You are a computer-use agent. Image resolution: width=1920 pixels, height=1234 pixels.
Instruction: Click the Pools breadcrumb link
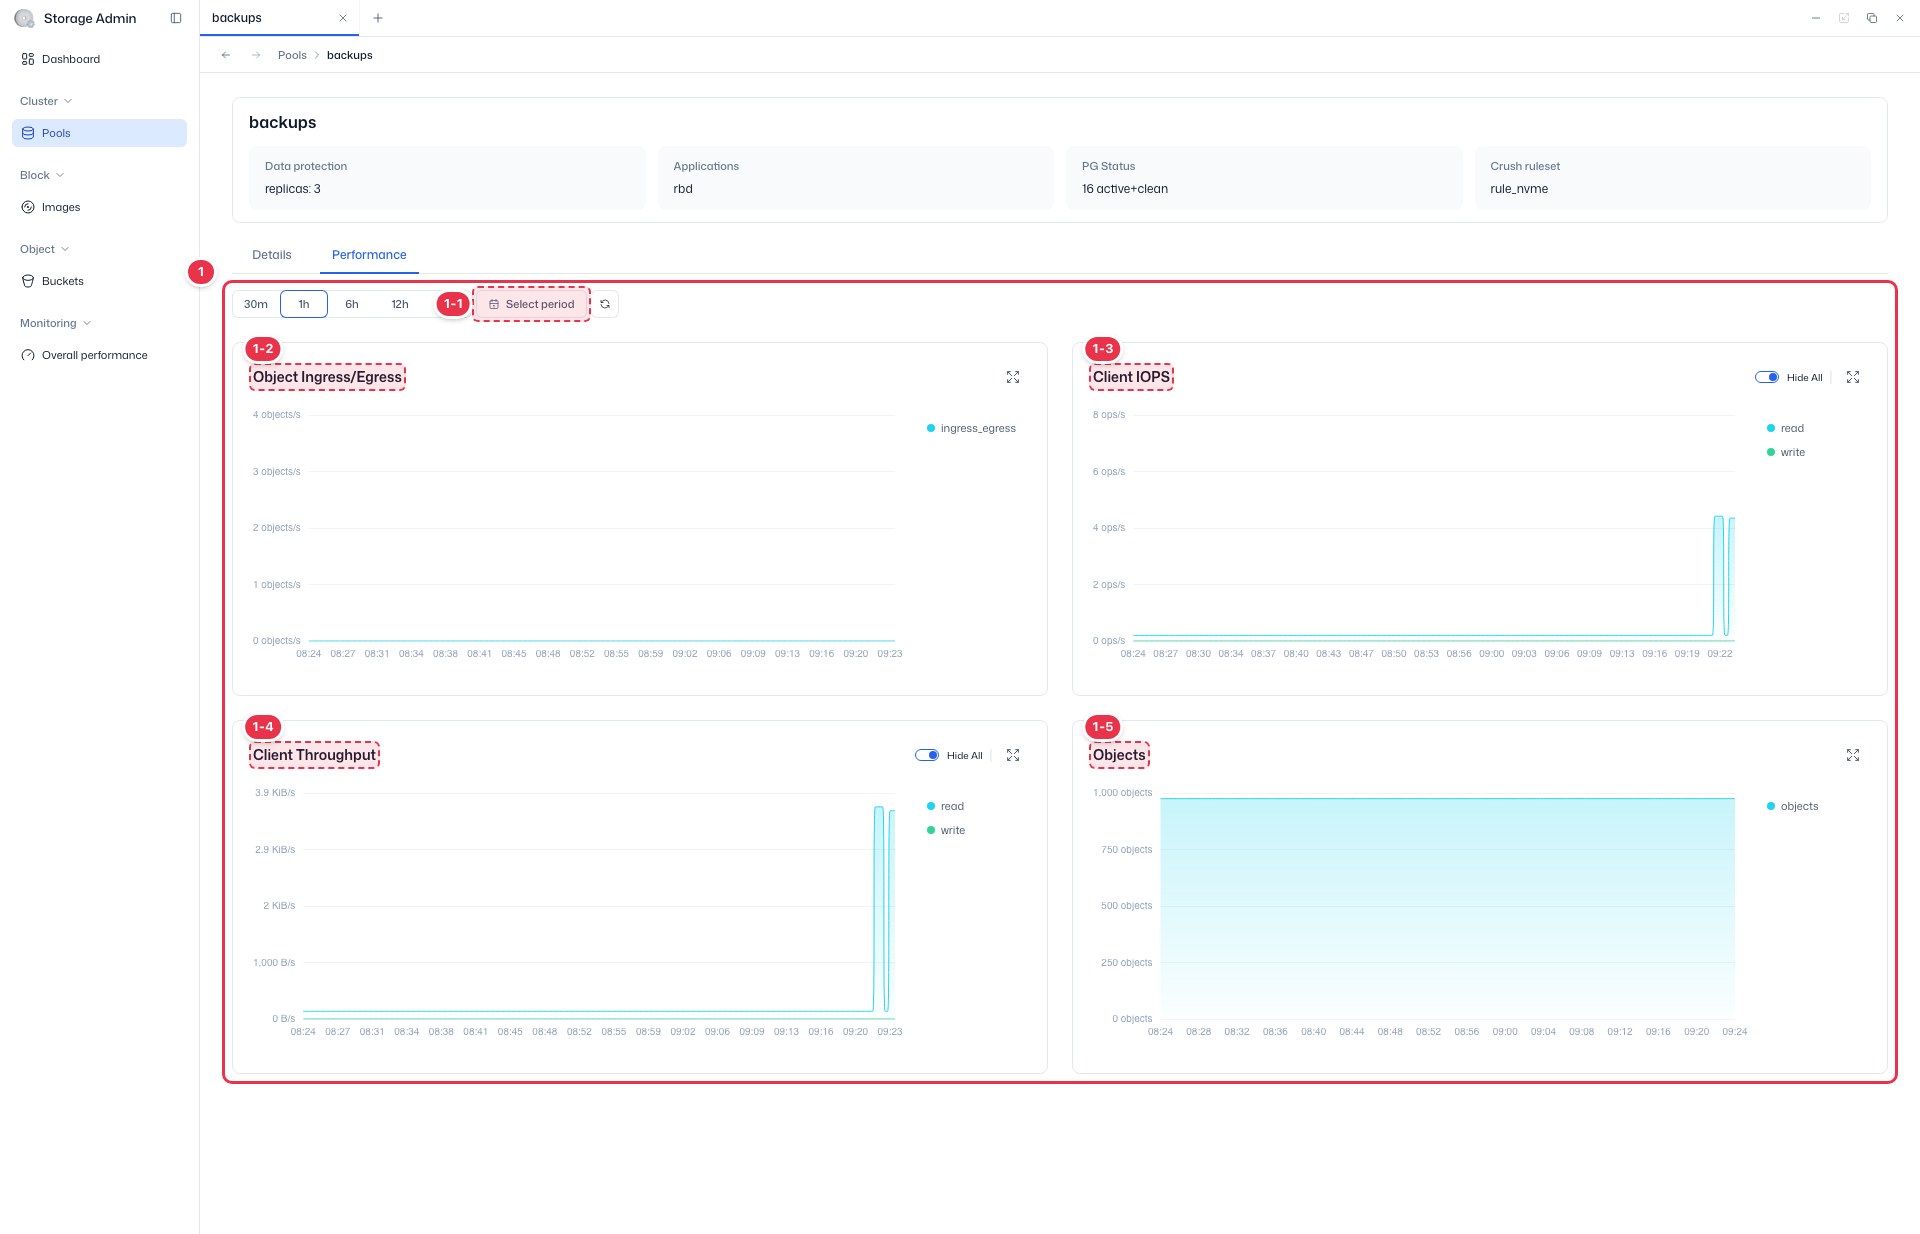pyautogui.click(x=292, y=55)
